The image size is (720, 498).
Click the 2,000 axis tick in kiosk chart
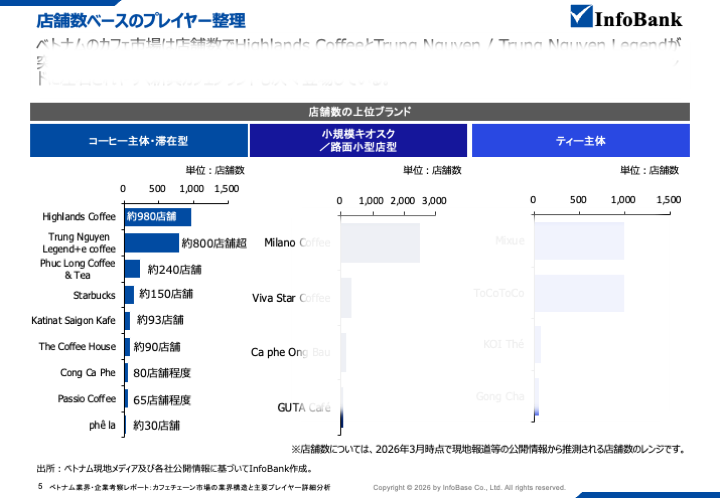(403, 201)
